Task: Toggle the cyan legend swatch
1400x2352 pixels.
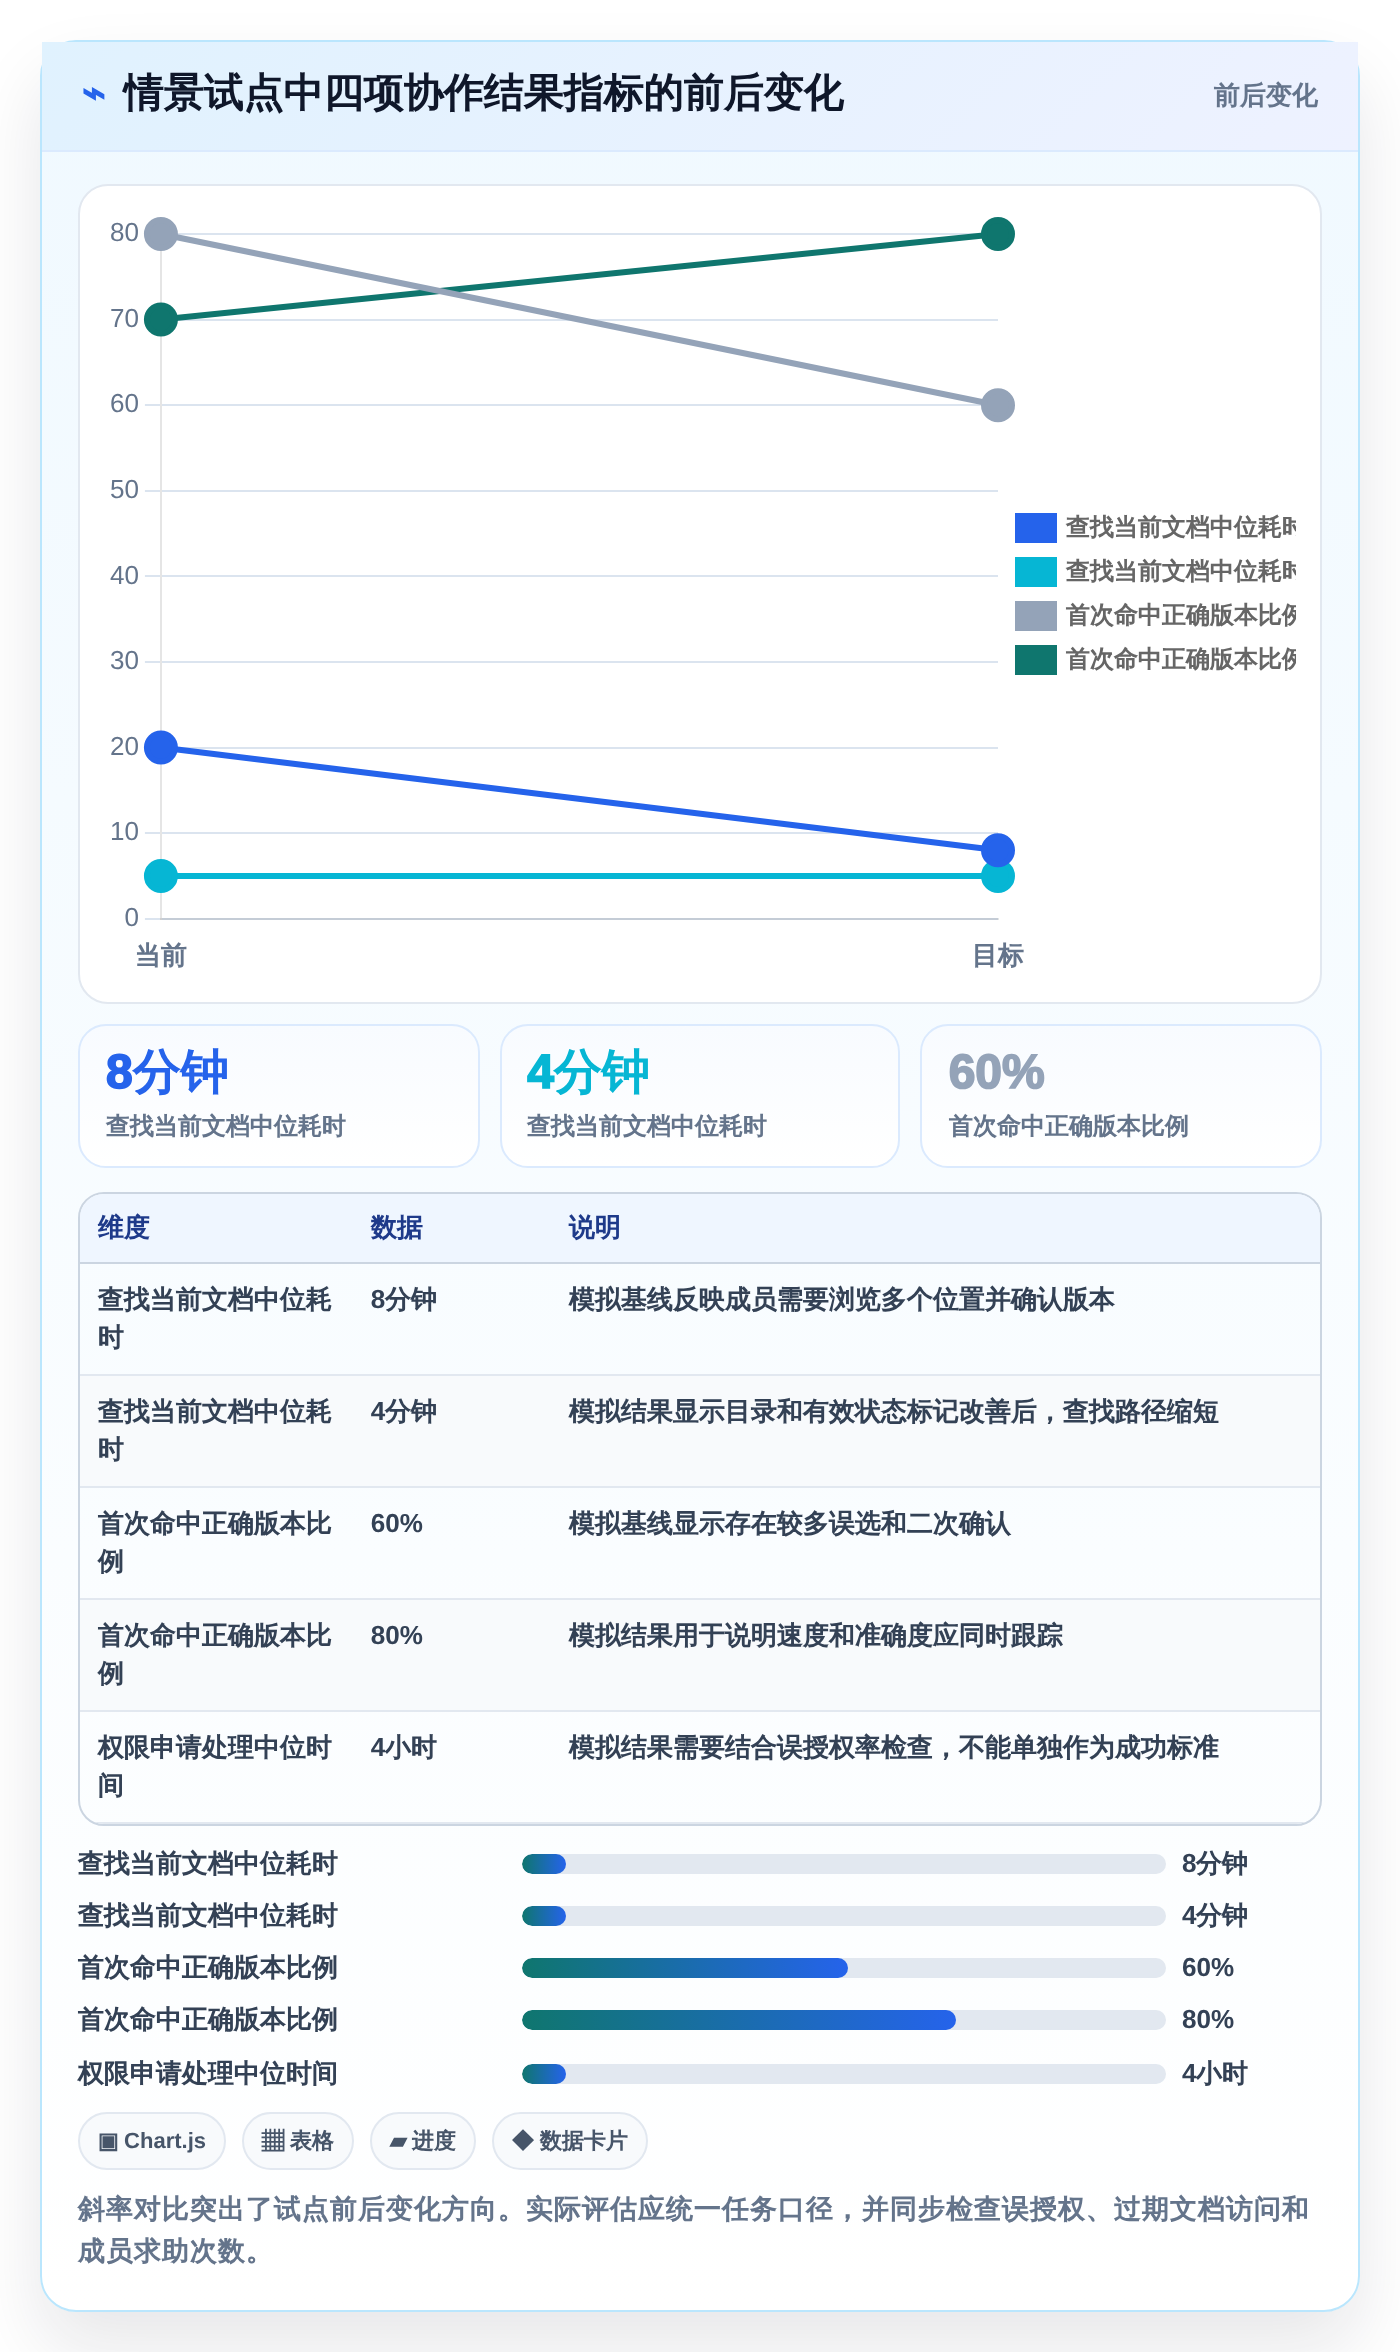Action: (x=1035, y=571)
